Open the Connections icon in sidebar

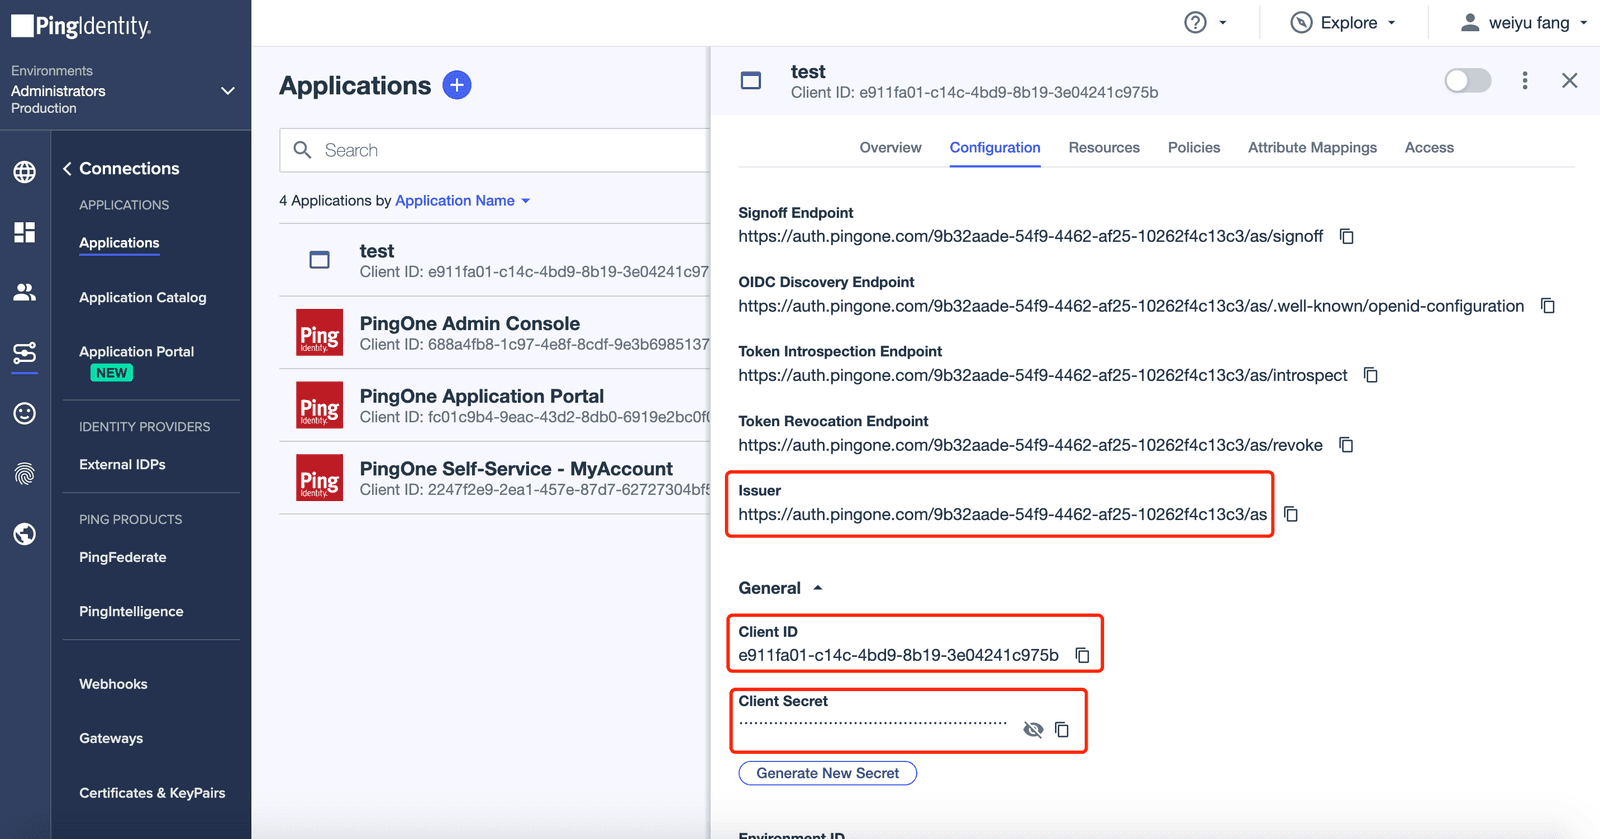tap(25, 353)
